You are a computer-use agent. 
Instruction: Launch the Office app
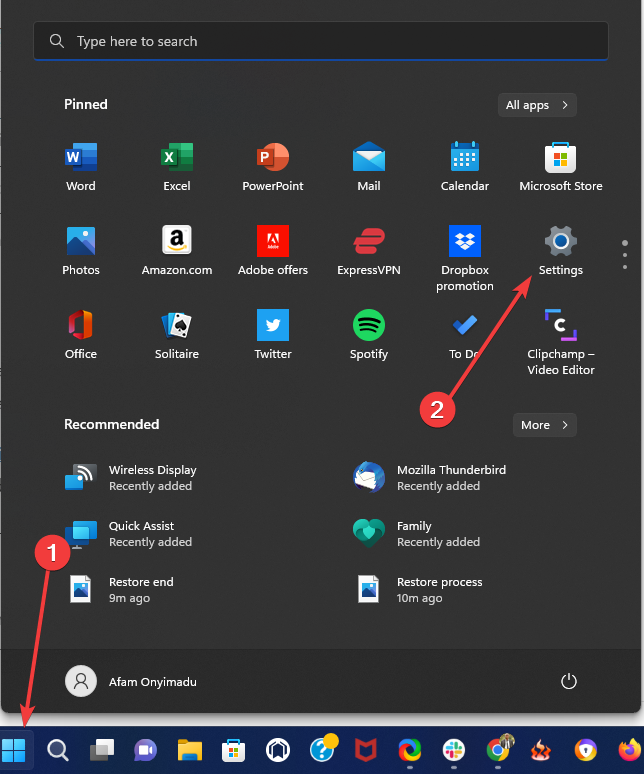point(81,335)
